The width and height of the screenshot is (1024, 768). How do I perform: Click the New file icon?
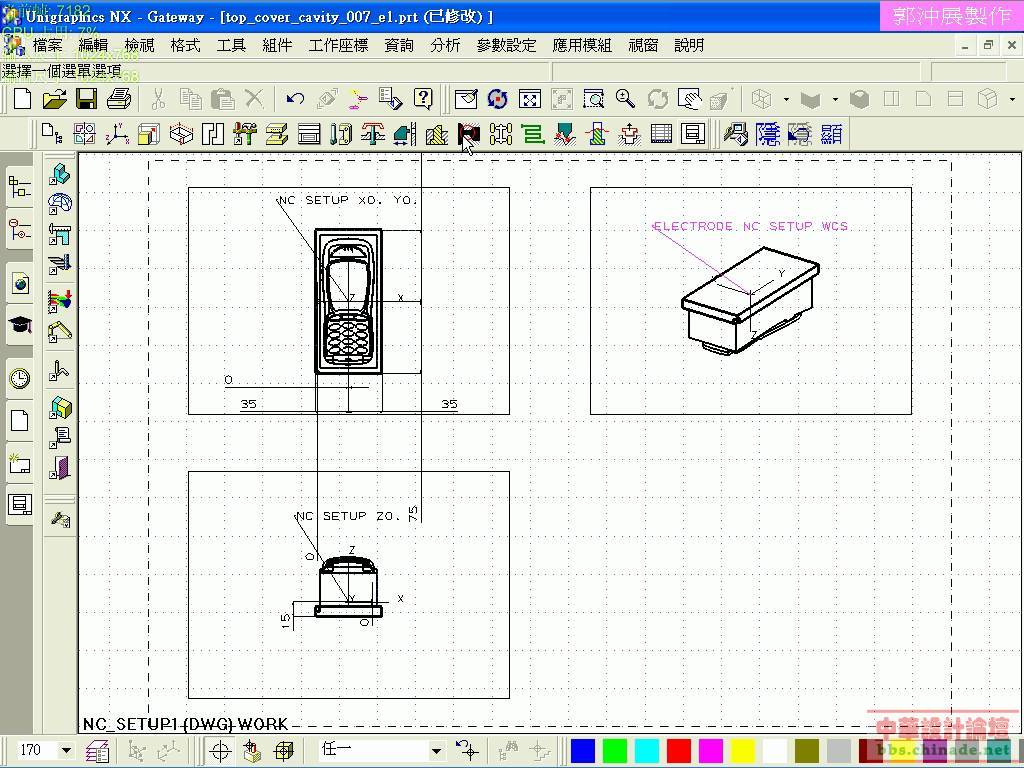pos(22,98)
